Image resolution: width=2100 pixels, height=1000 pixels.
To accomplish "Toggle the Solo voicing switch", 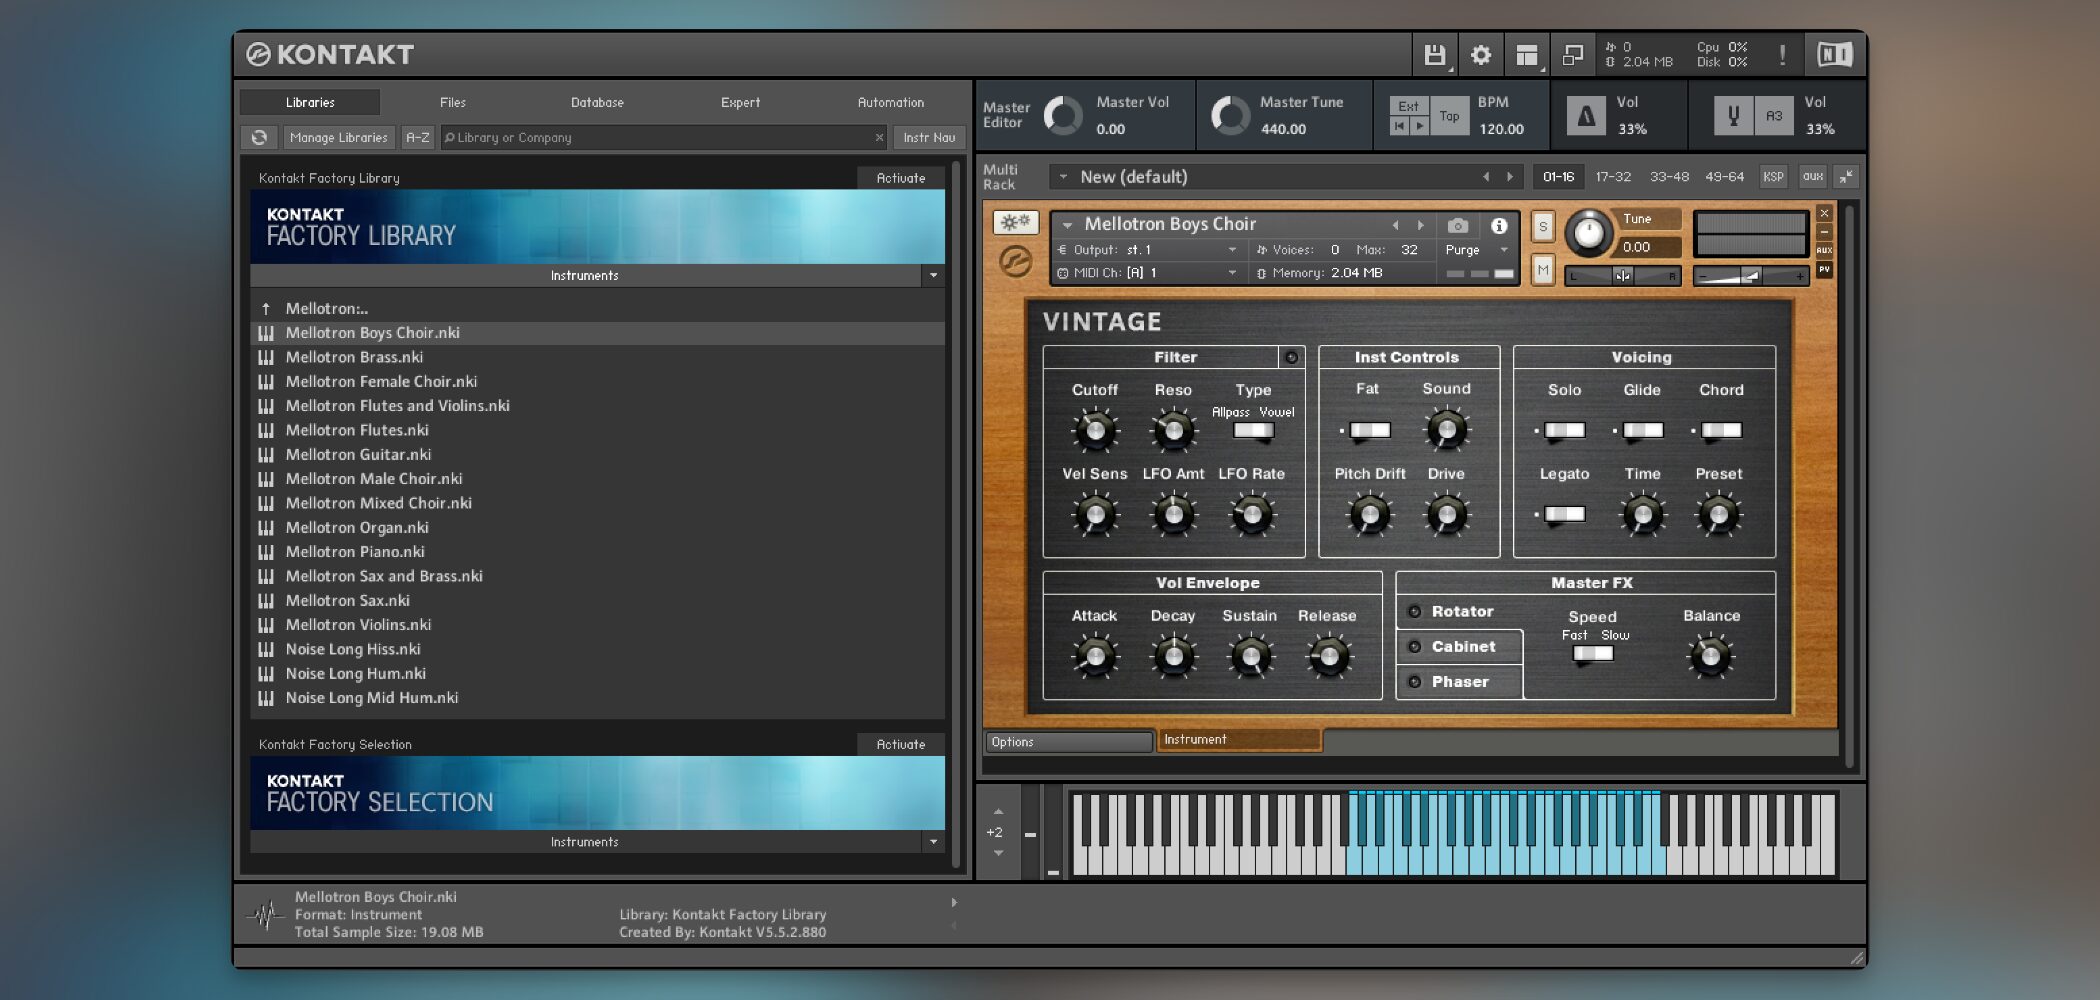I will pos(1564,431).
